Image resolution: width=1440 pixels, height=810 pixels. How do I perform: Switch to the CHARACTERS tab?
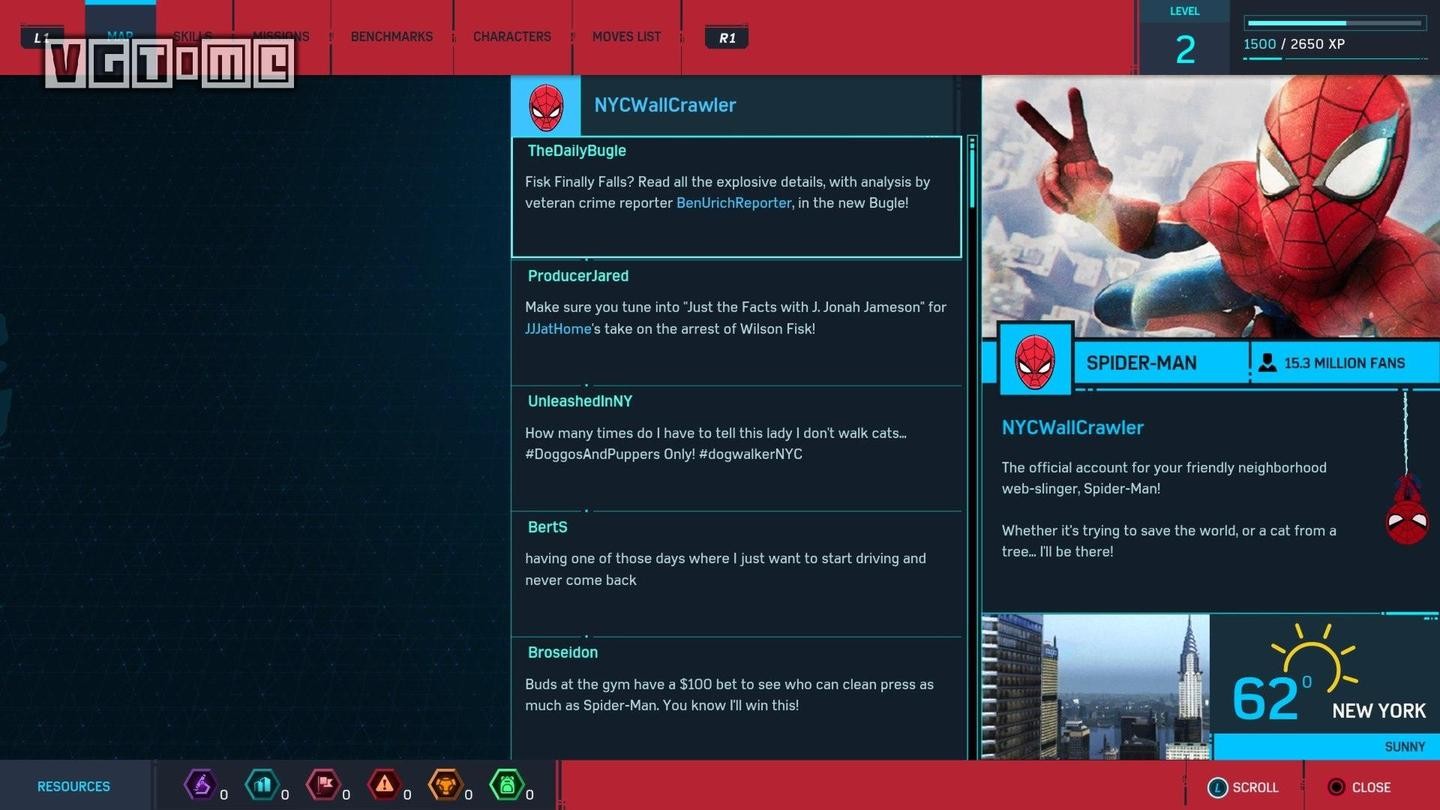(x=512, y=37)
